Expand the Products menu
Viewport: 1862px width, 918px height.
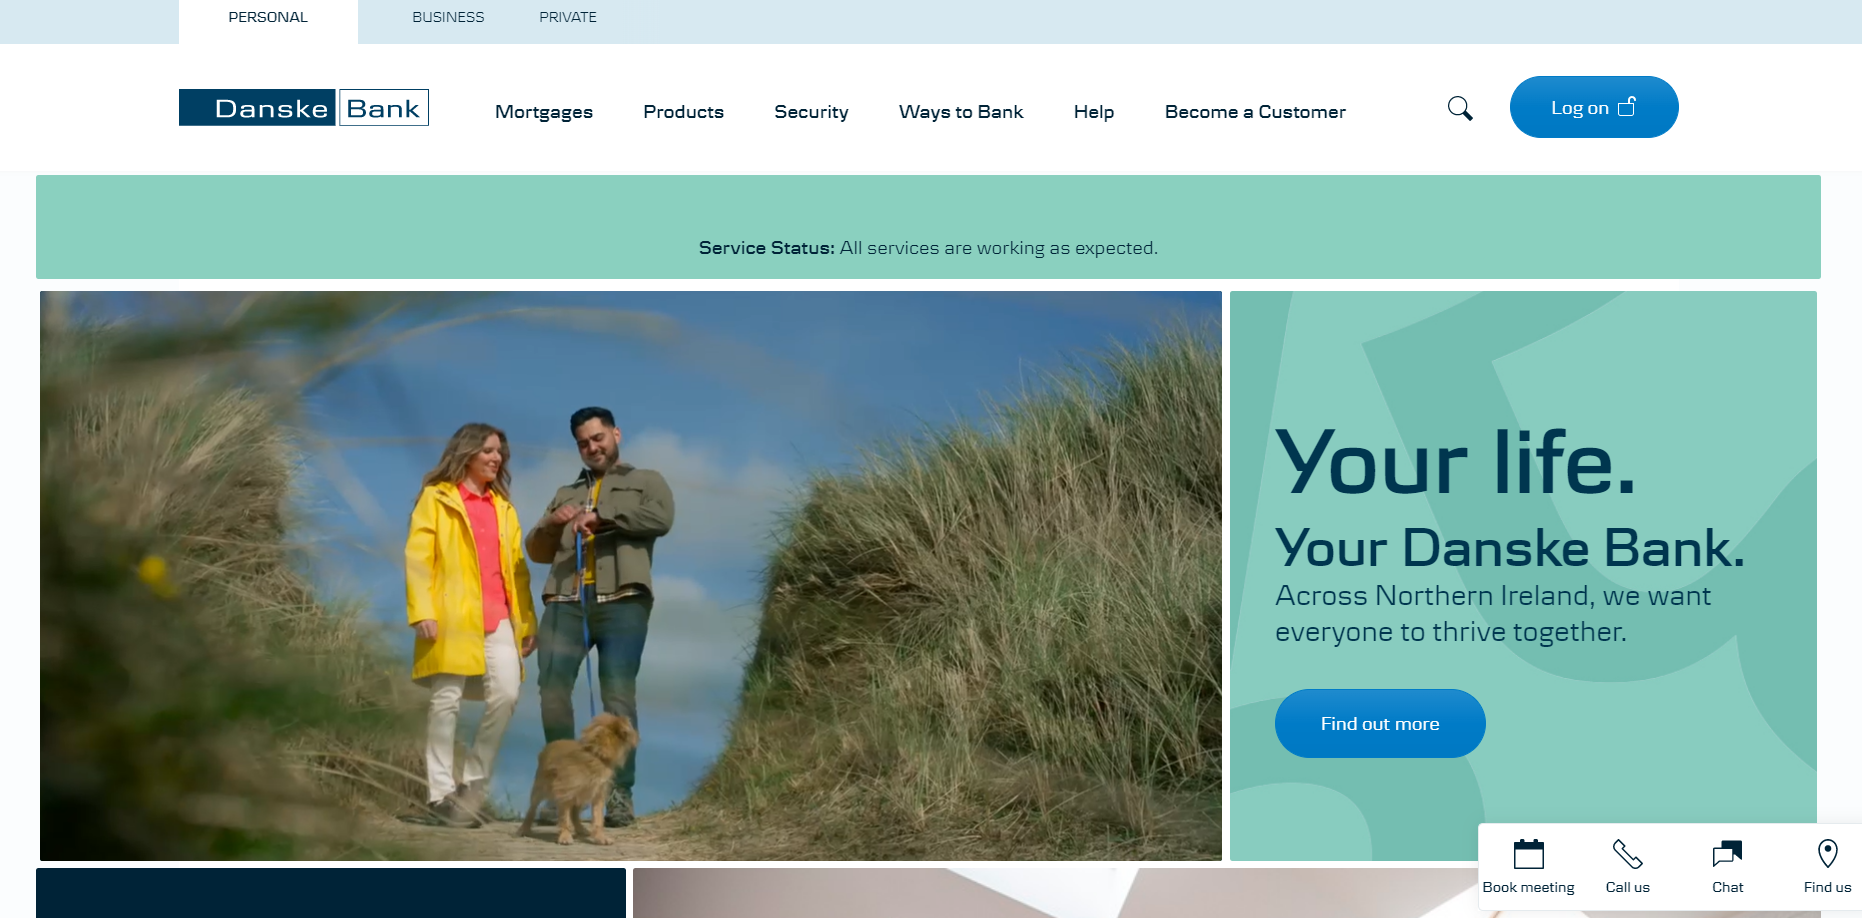[x=683, y=112]
